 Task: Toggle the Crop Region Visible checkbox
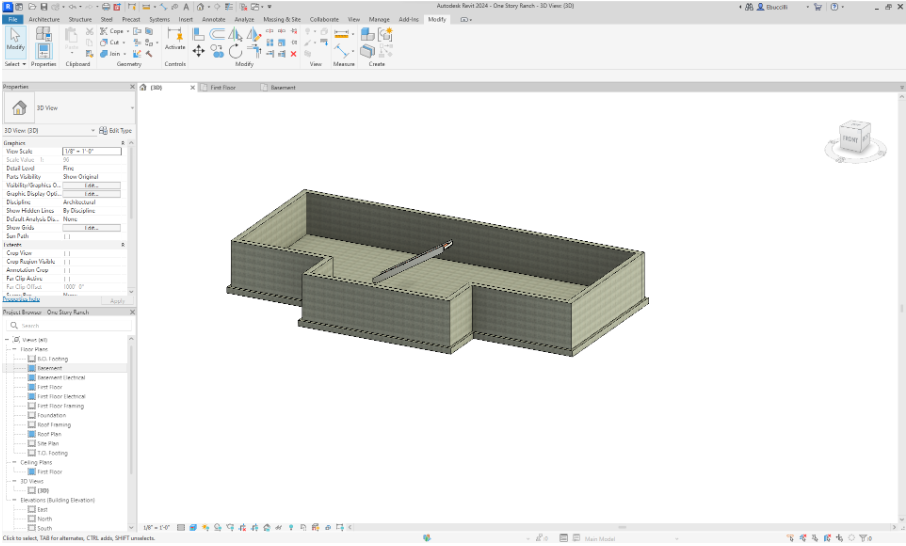coord(67,262)
